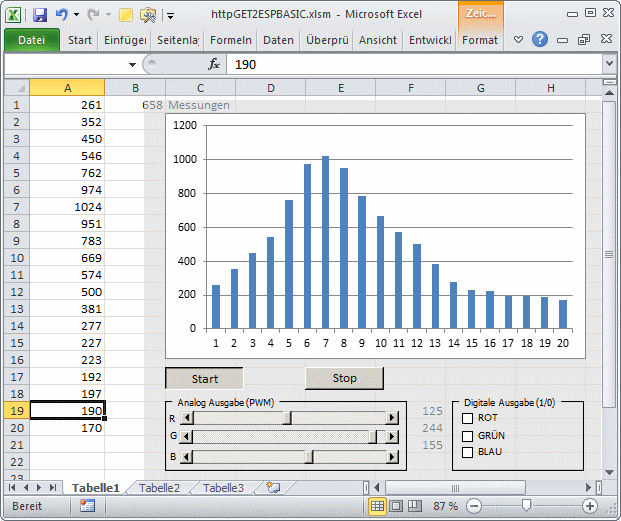Click the formula bar input showing 190

(x=414, y=64)
